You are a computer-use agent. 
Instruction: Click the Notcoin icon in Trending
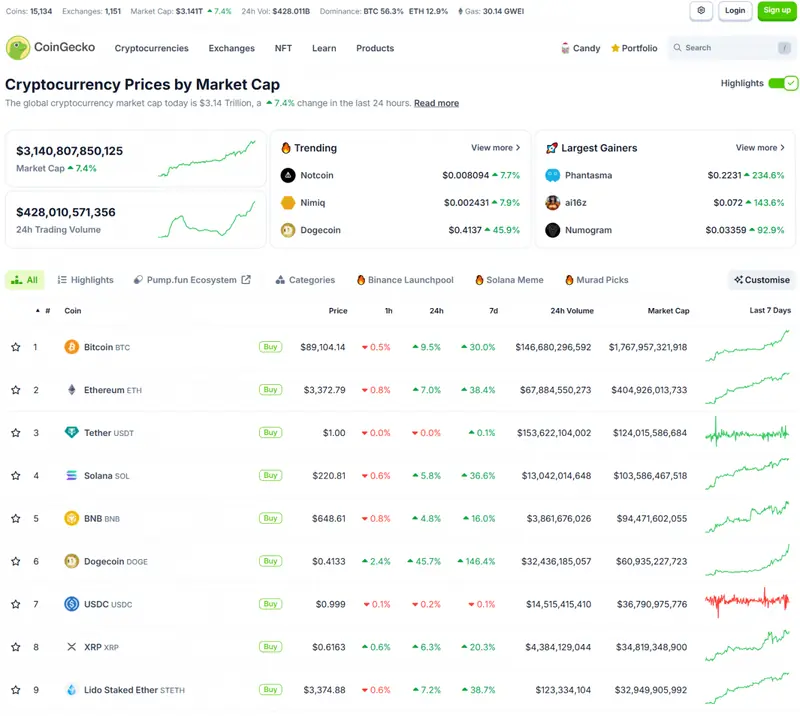(x=288, y=176)
